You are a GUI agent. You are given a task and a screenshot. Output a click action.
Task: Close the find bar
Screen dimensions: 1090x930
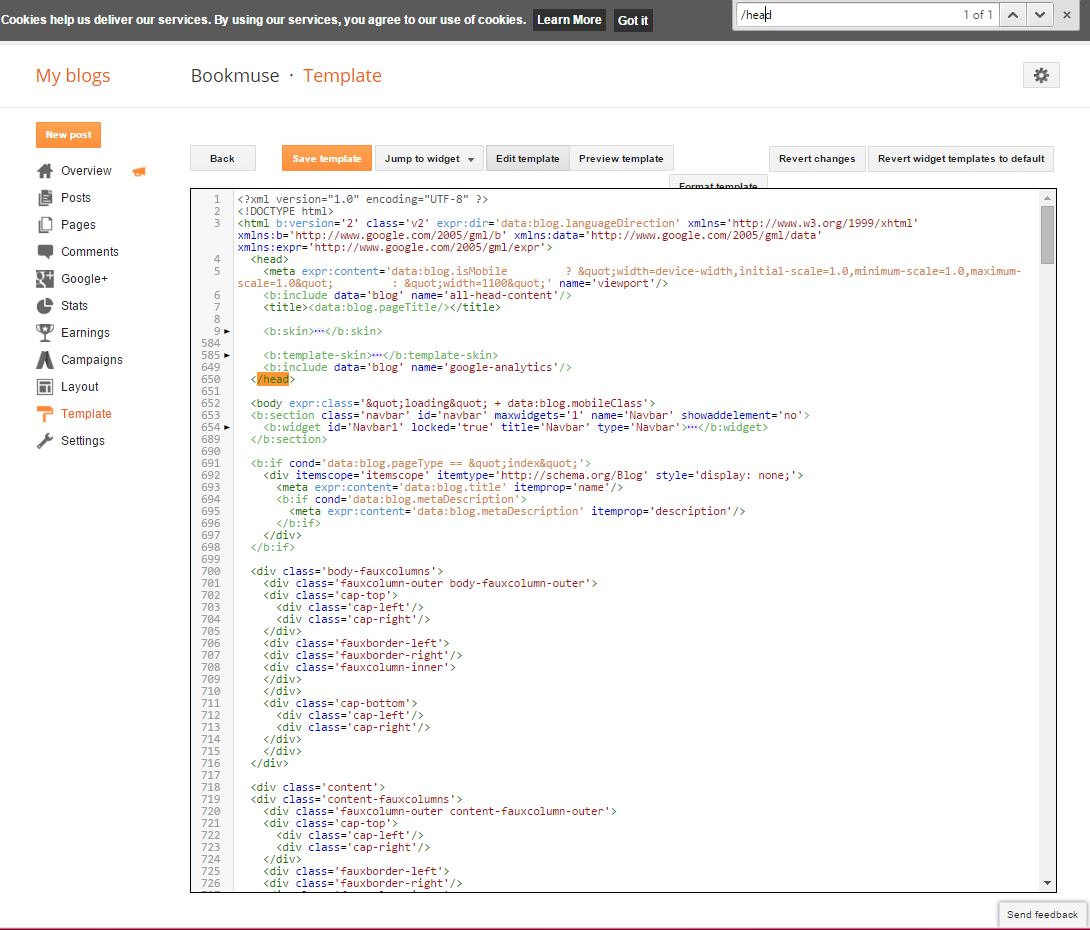pos(1066,15)
